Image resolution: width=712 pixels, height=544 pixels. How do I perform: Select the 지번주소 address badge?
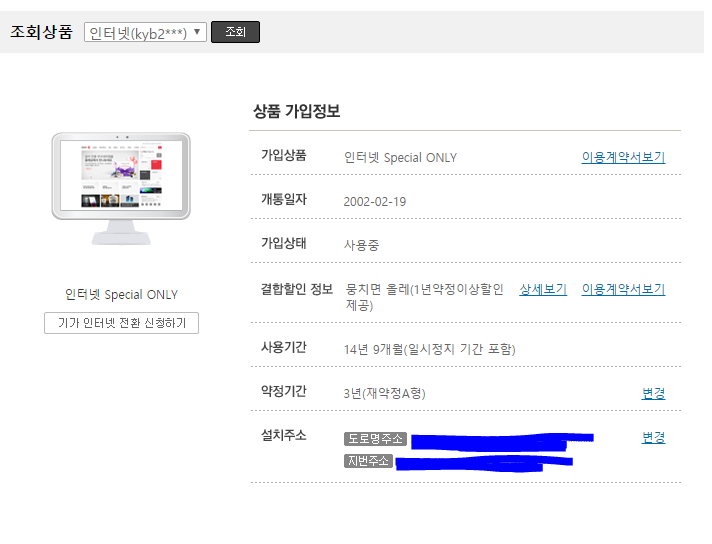[368, 461]
